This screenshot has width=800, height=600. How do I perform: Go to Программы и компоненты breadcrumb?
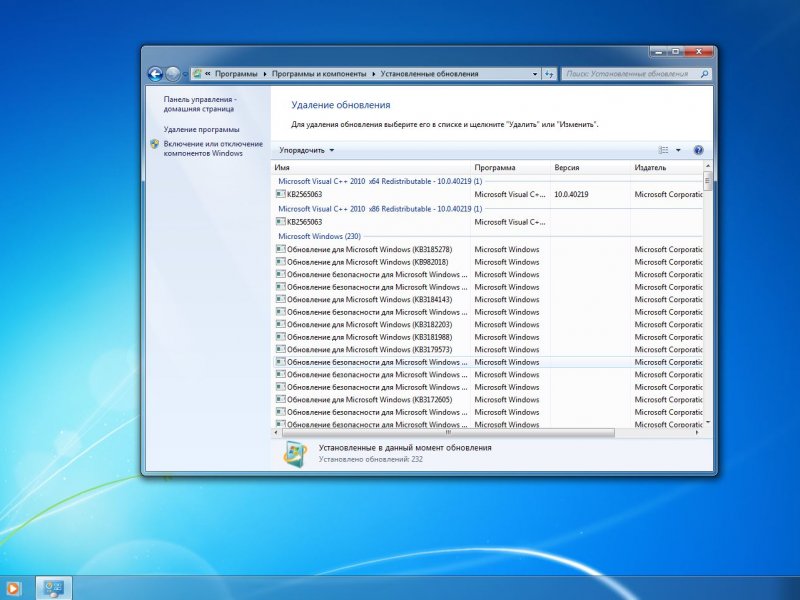click(319, 74)
